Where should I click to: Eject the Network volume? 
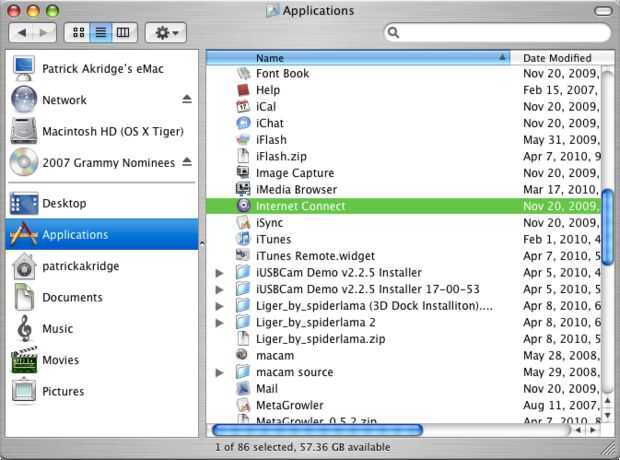187,99
